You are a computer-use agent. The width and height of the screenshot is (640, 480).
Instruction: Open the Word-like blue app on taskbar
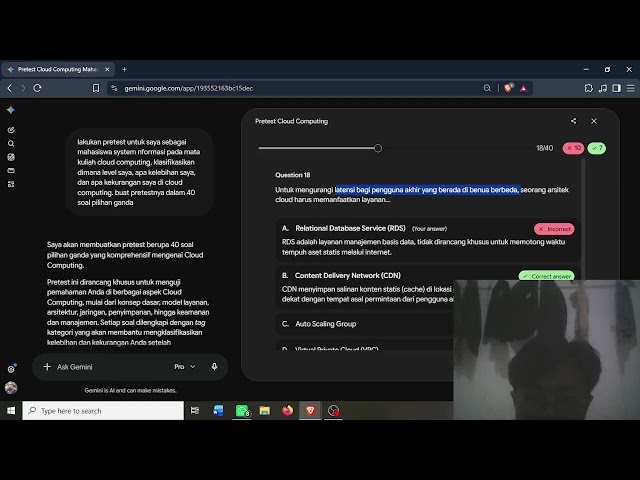tap(218, 411)
